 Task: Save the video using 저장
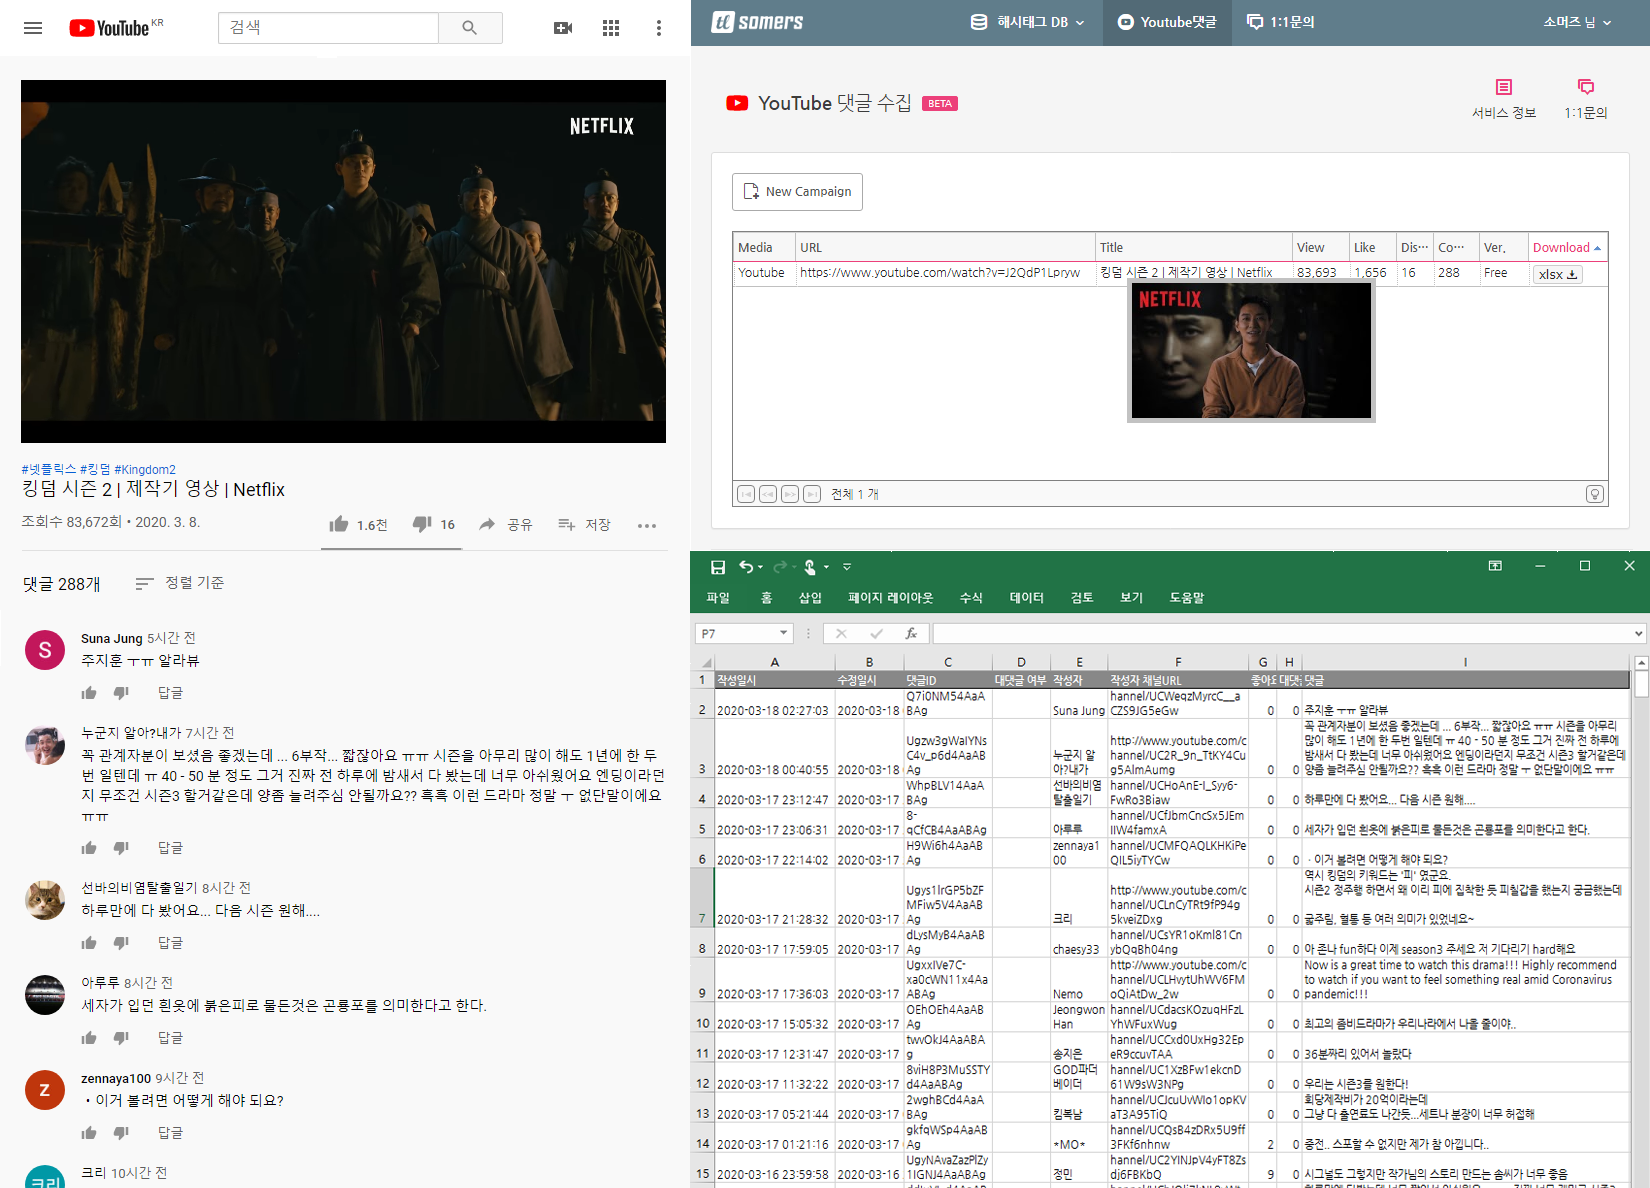pyautogui.click(x=584, y=524)
